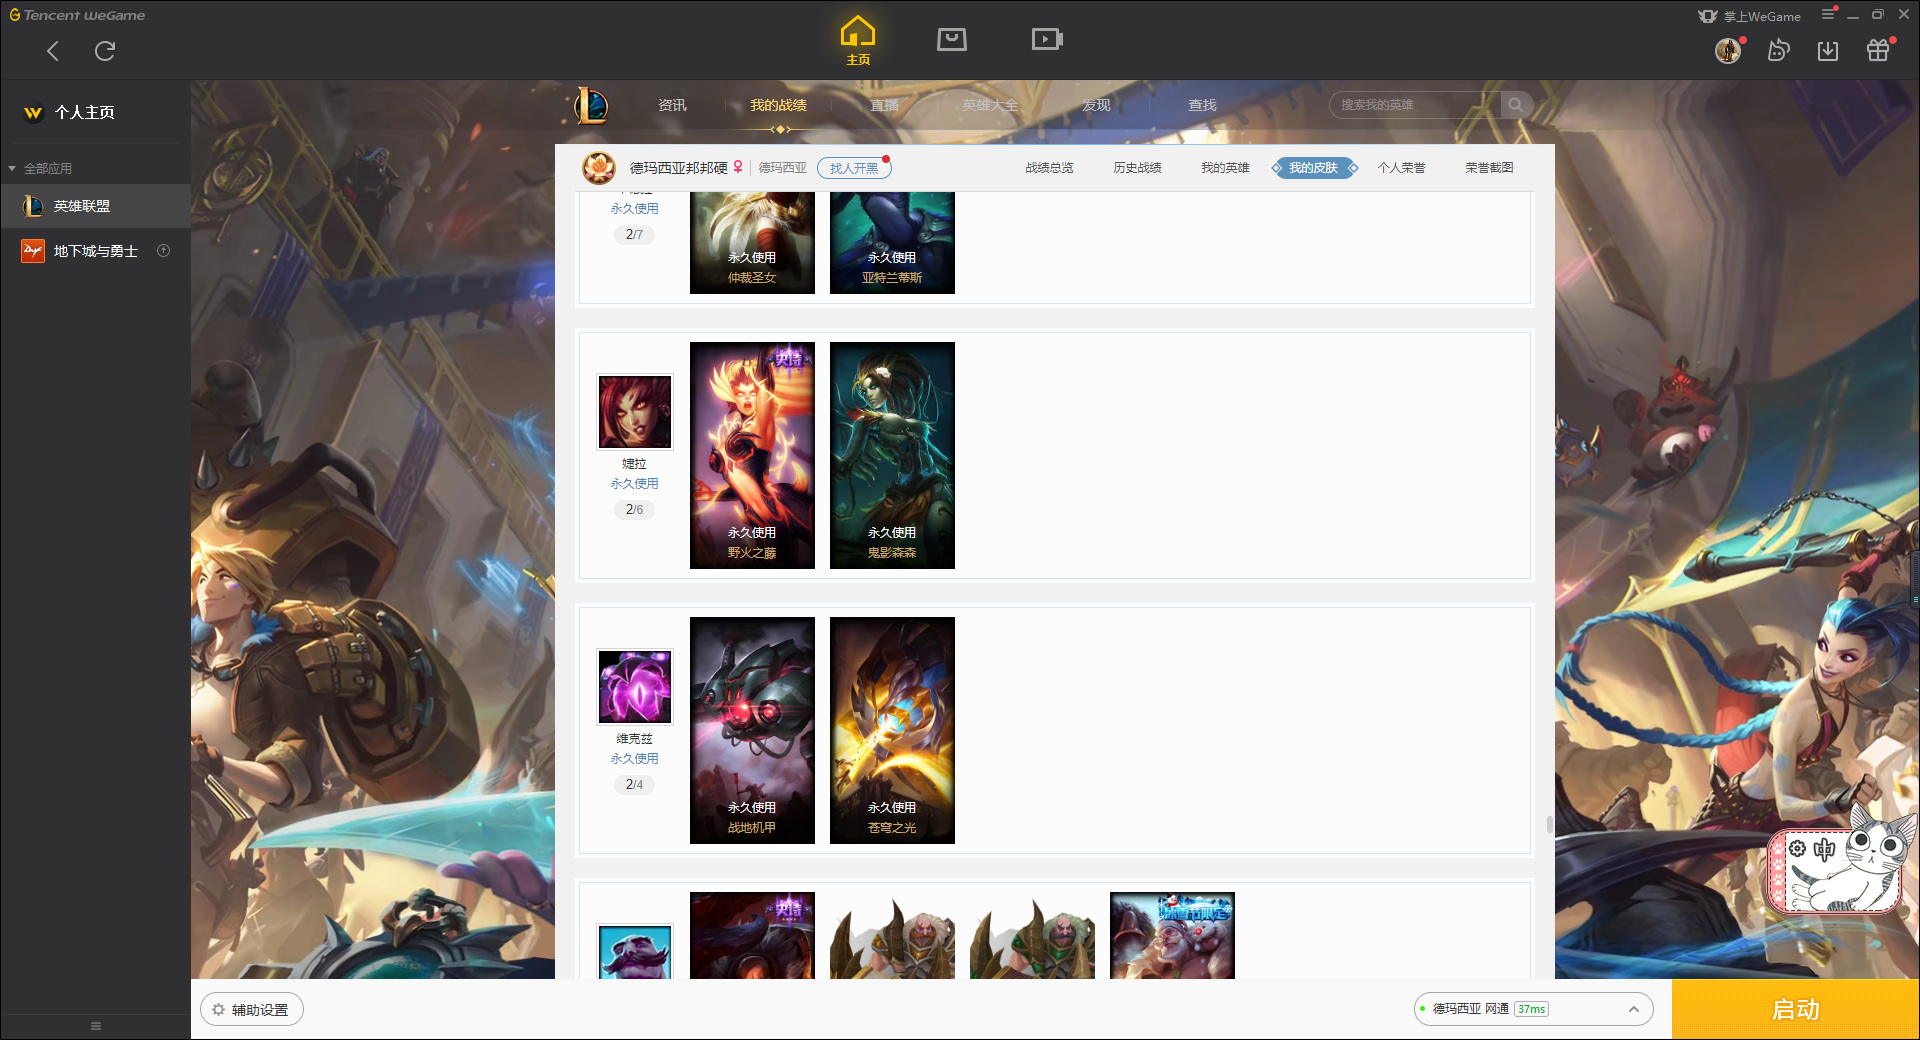The image size is (1920, 1040).
Task: Click the gear icon on cat widget
Action: tap(1797, 849)
